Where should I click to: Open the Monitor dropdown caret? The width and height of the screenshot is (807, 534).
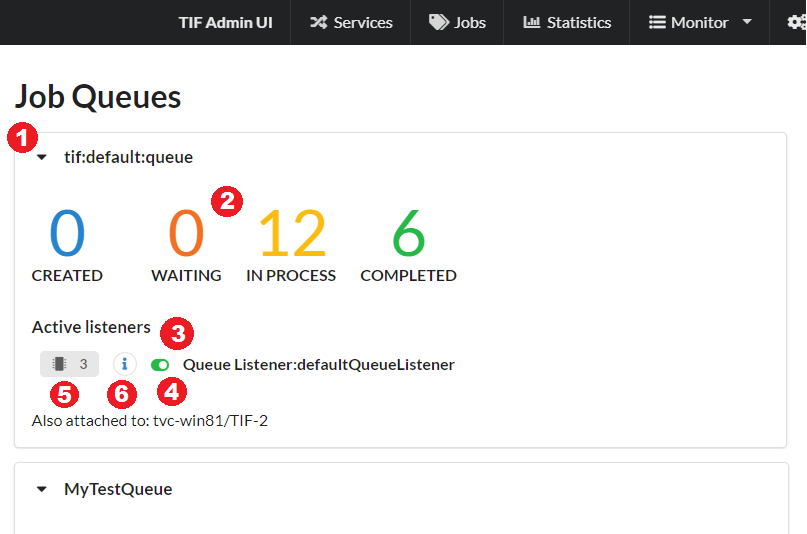point(747,22)
